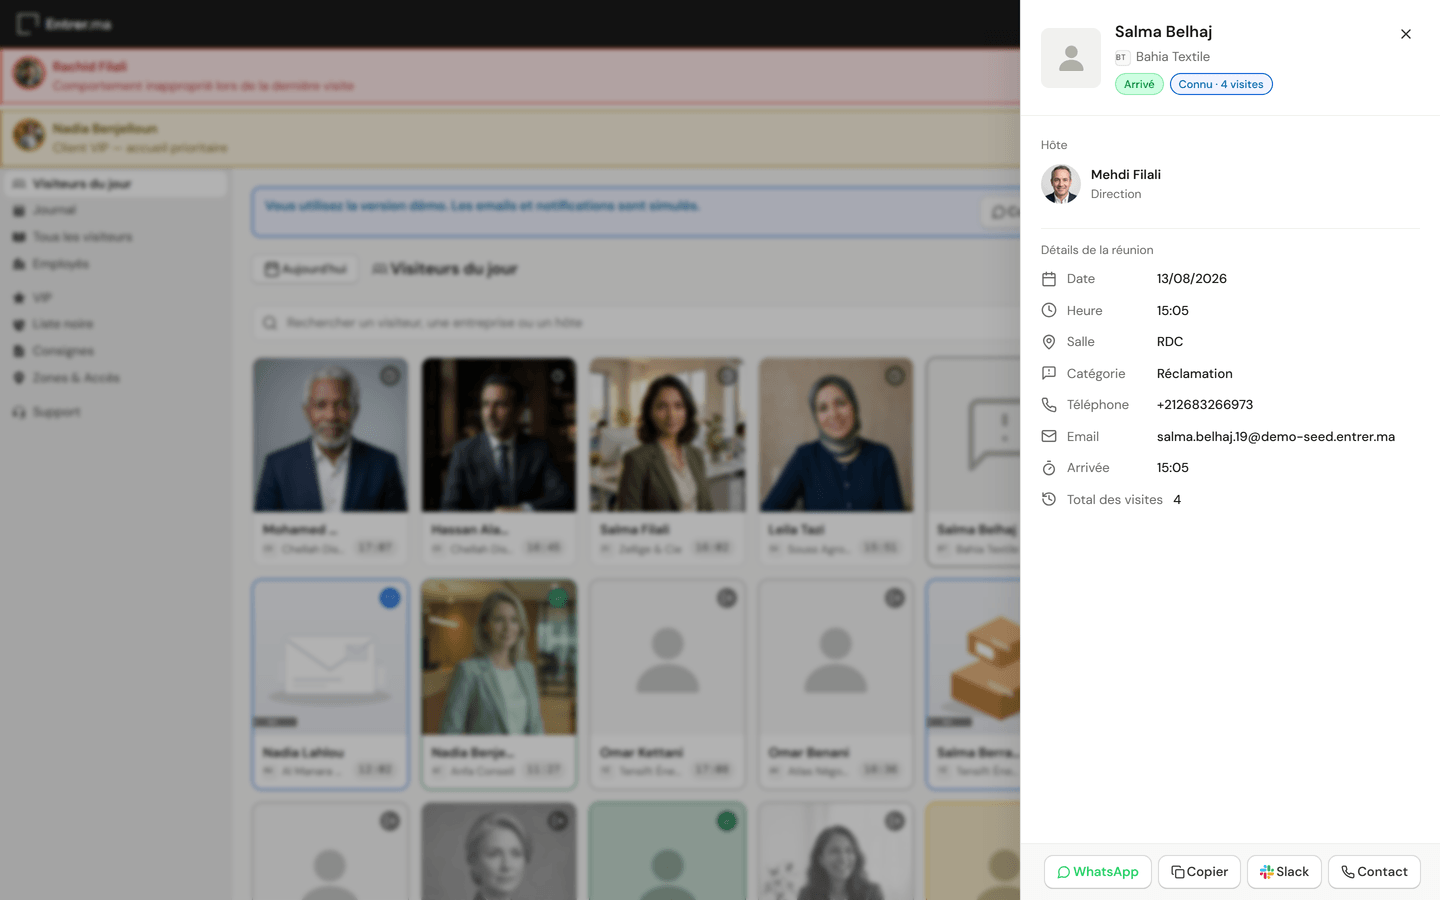The height and width of the screenshot is (900, 1440).
Task: Select the room value "RDC"
Action: pos(1170,342)
